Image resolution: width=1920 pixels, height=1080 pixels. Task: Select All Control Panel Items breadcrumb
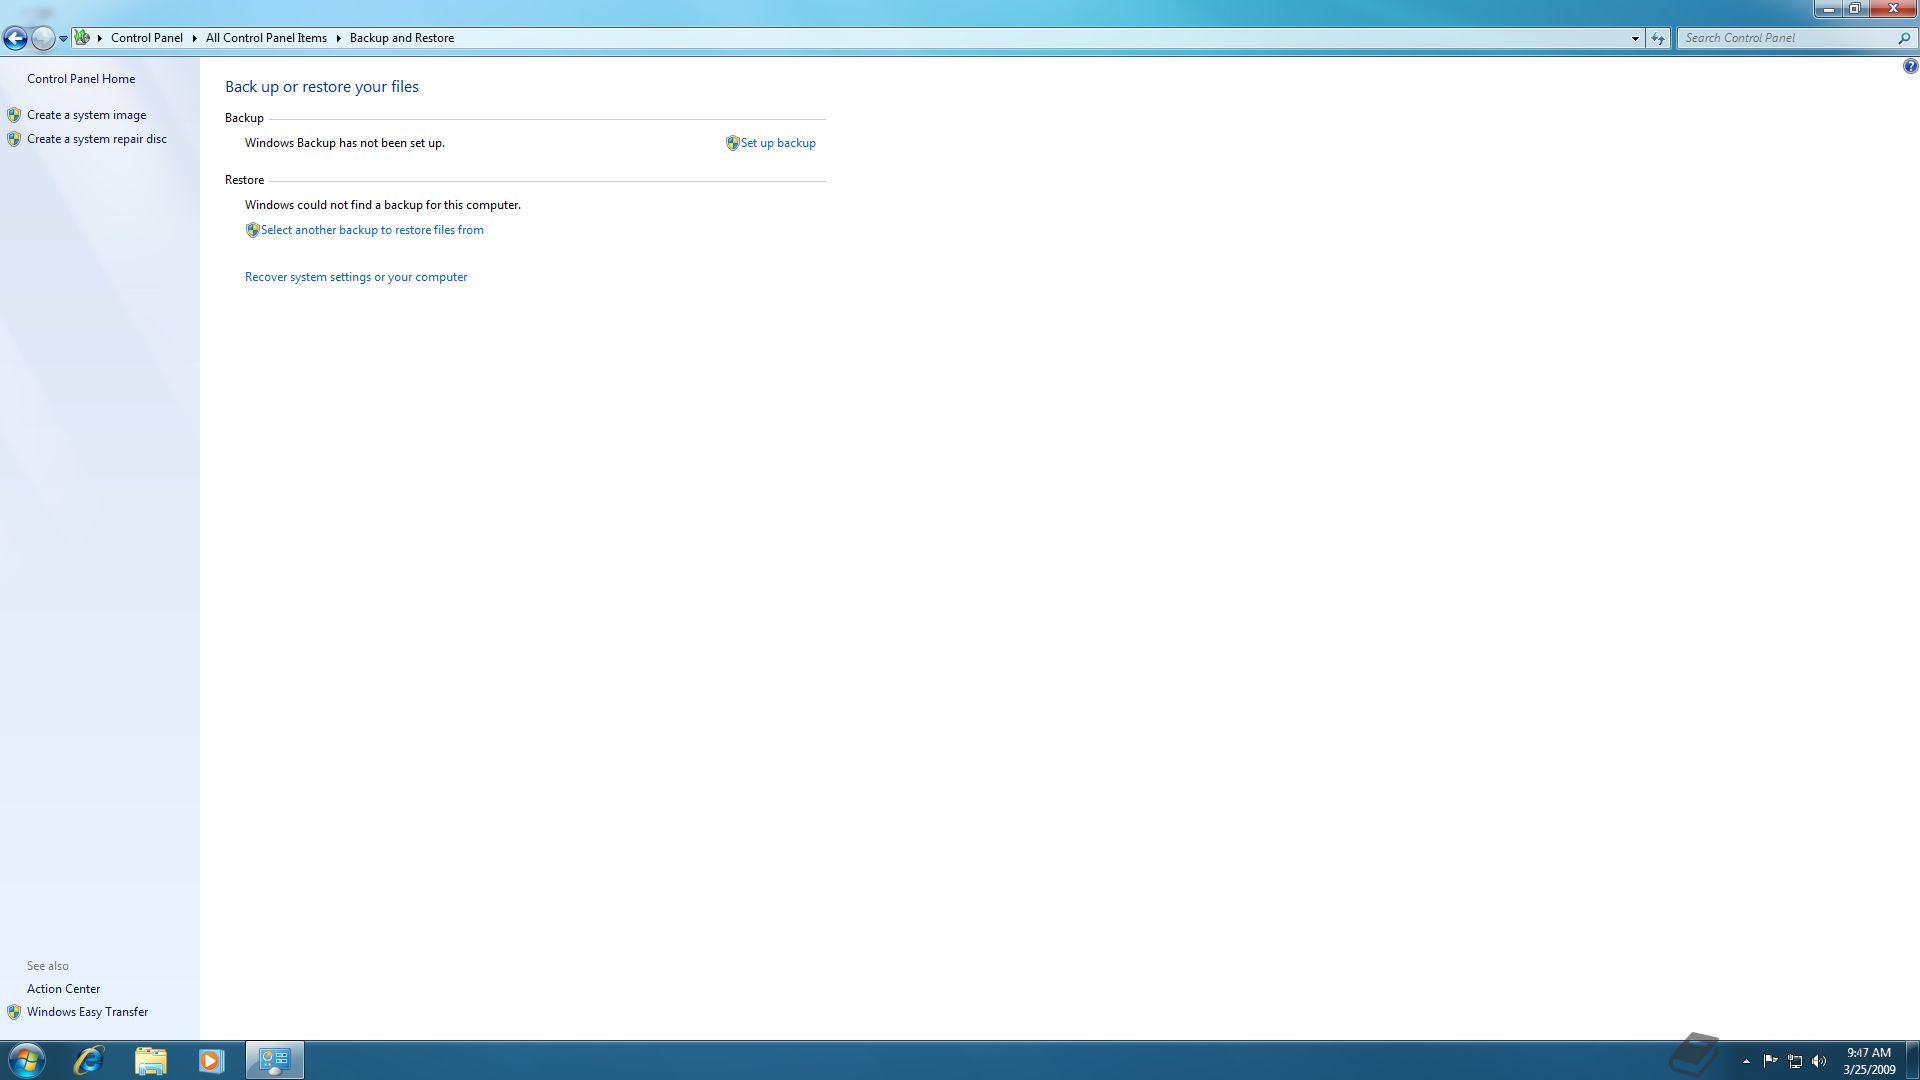(x=266, y=38)
